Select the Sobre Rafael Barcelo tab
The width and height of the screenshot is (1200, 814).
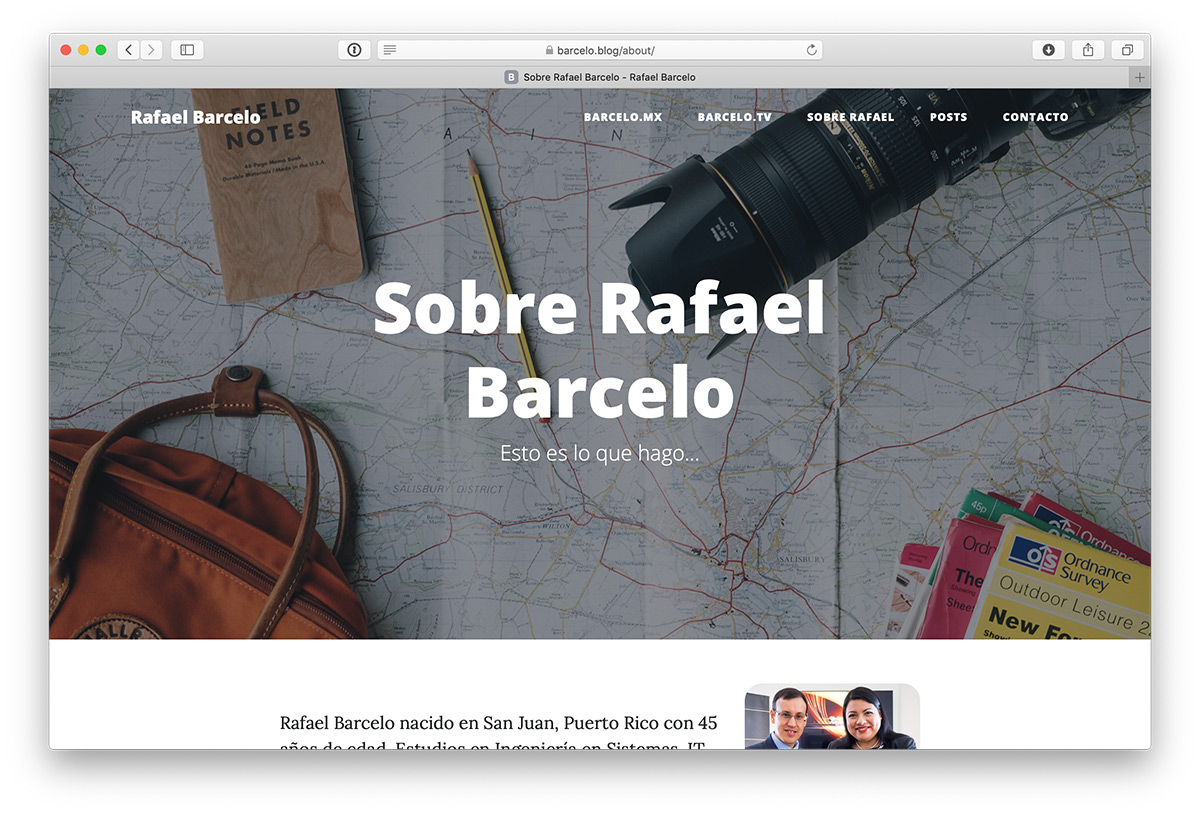[600, 77]
